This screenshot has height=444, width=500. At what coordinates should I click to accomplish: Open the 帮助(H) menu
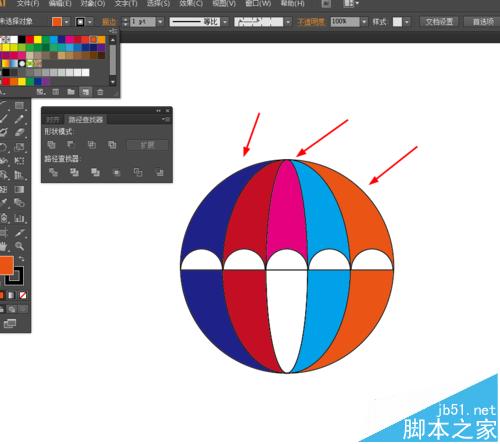[292, 4]
